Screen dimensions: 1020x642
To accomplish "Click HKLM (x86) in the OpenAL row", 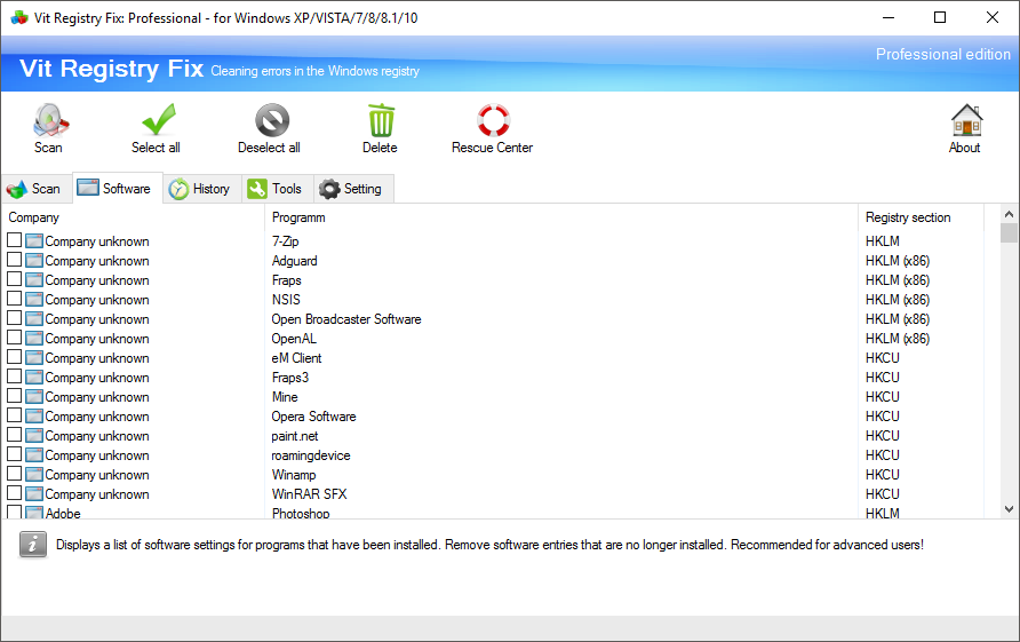I will 897,338.
